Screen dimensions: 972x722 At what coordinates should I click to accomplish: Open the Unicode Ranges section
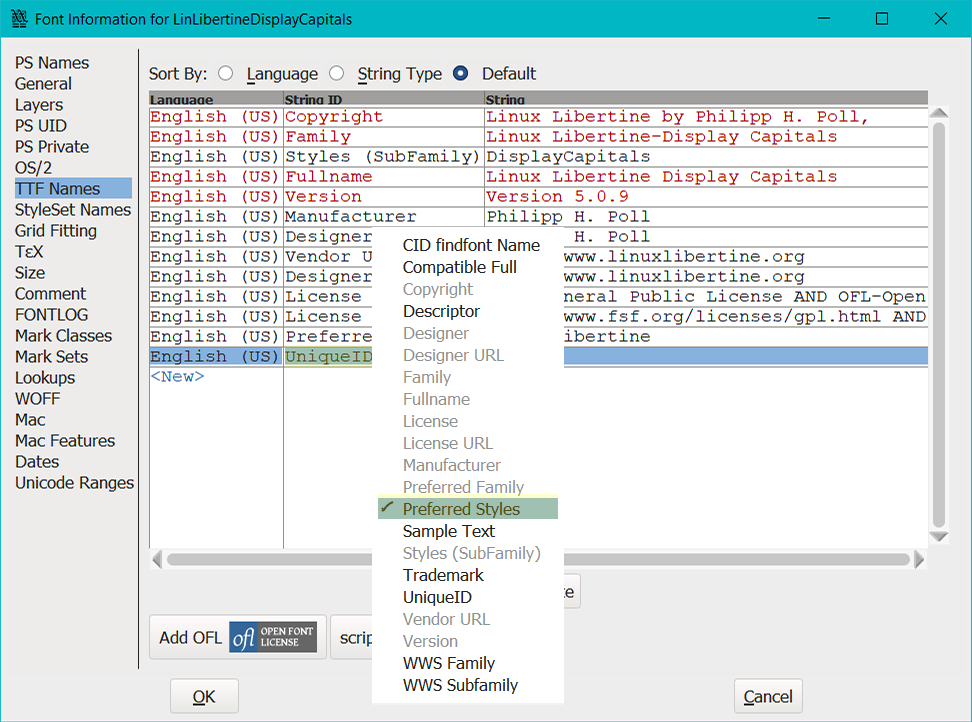click(74, 483)
